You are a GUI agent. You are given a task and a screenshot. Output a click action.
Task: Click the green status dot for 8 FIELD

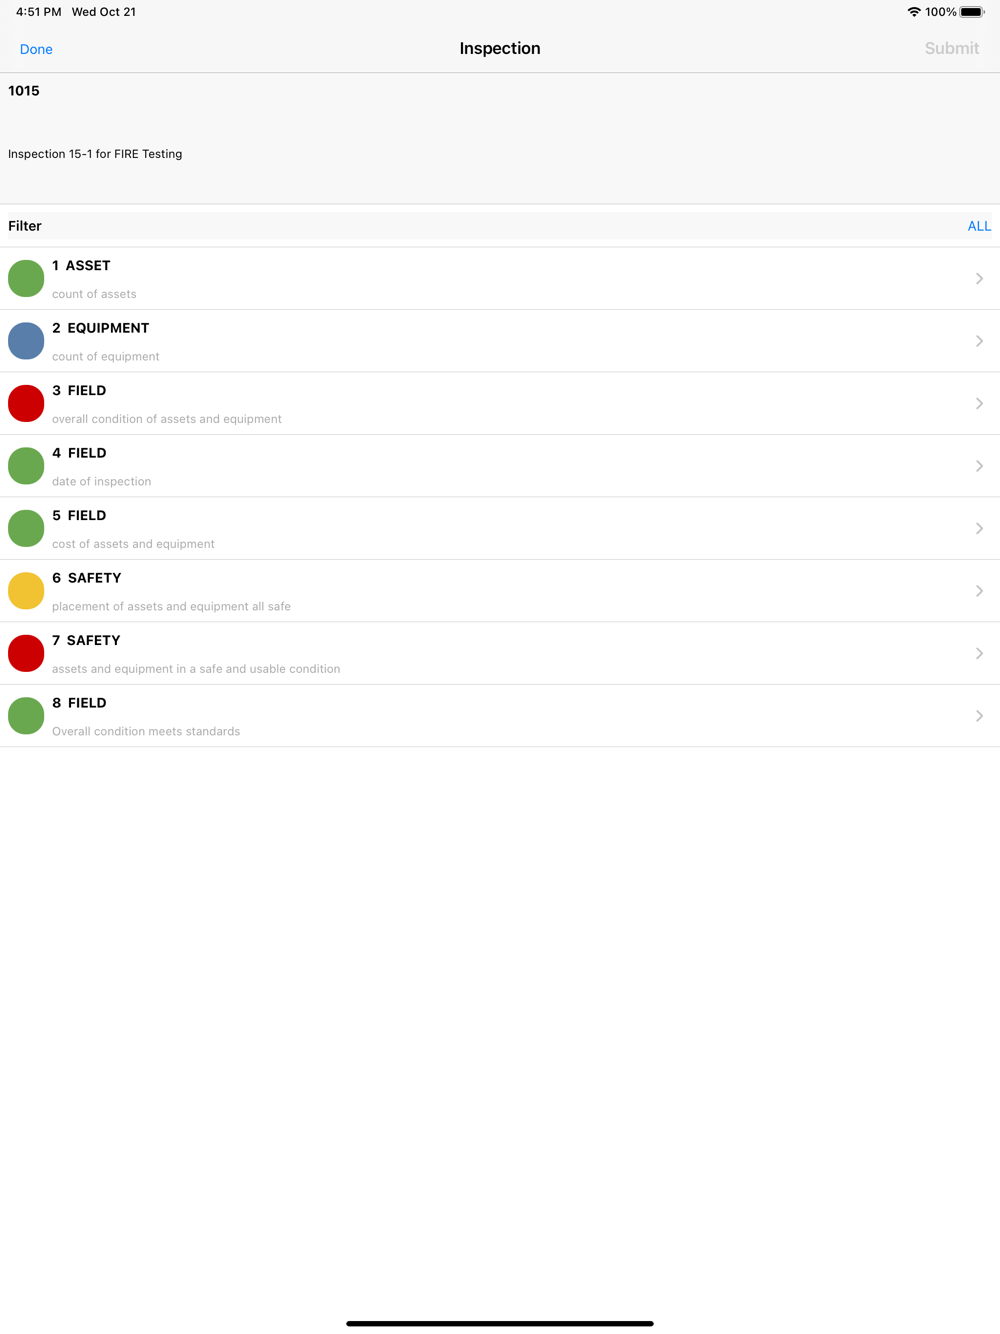pyautogui.click(x=26, y=716)
